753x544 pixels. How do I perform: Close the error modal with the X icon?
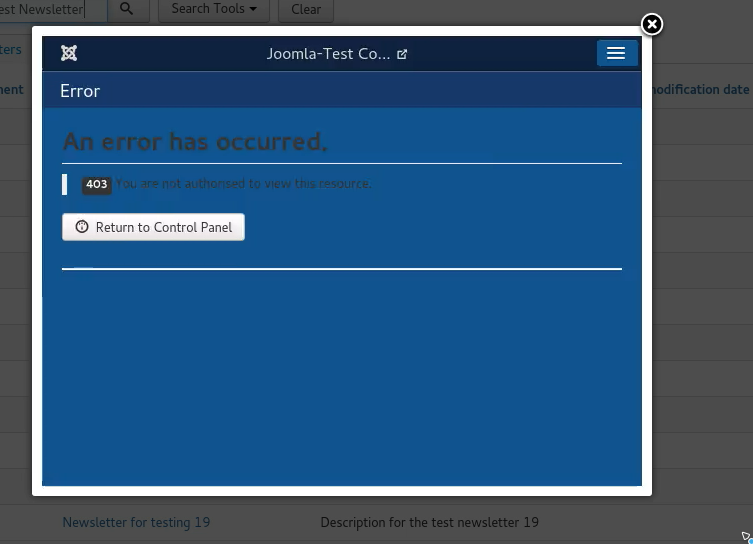point(651,24)
